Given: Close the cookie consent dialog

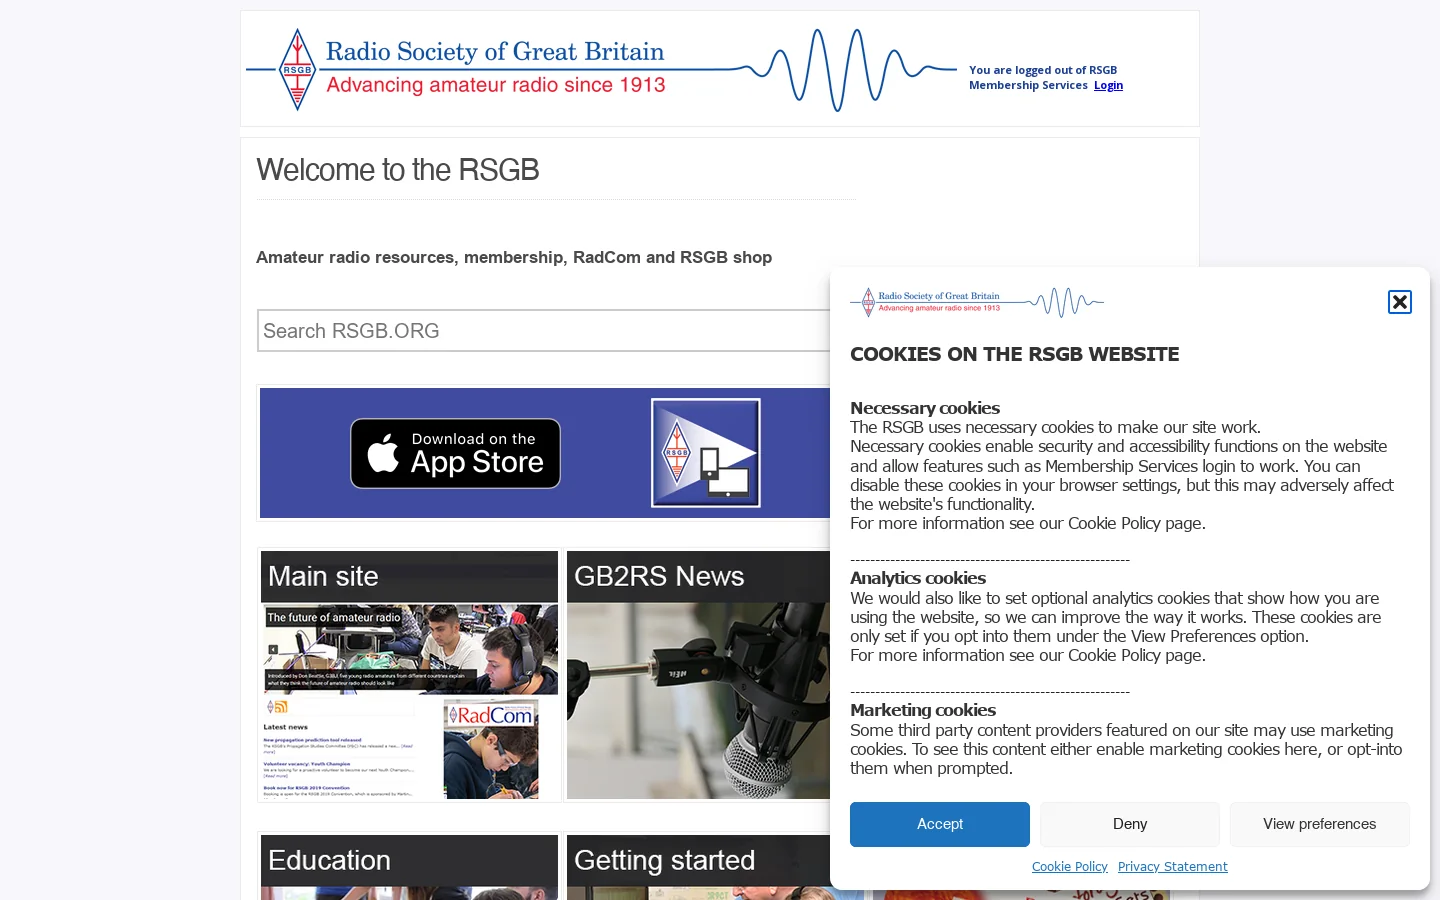Looking at the screenshot, I should [x=1400, y=302].
